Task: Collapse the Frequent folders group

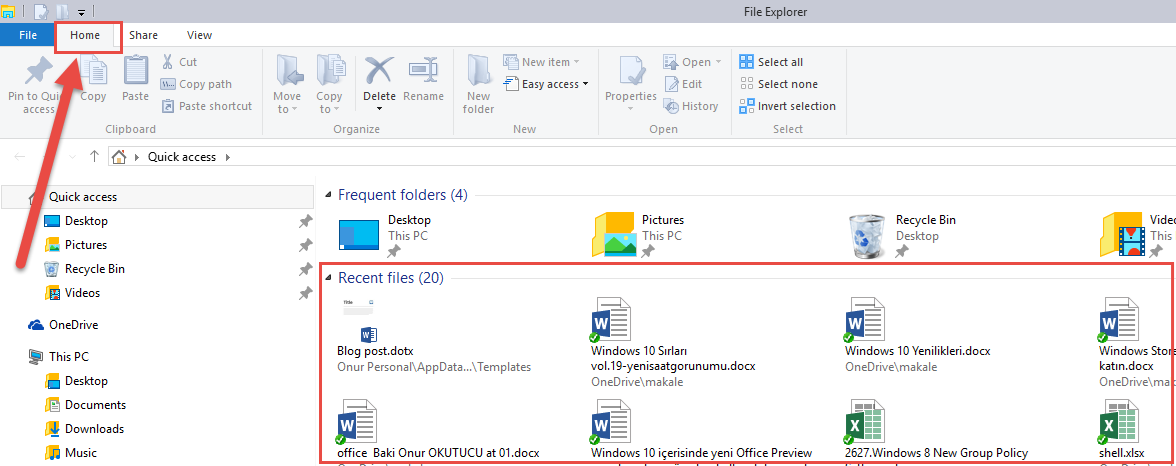Action: click(x=328, y=196)
